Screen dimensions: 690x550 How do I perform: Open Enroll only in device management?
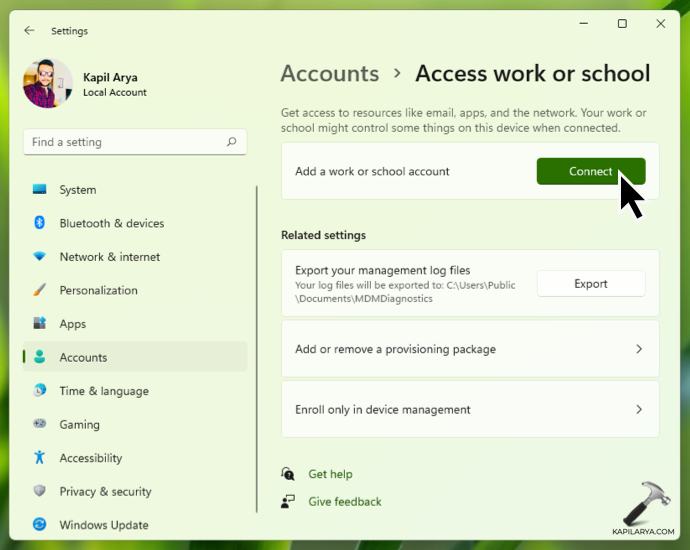(470, 409)
